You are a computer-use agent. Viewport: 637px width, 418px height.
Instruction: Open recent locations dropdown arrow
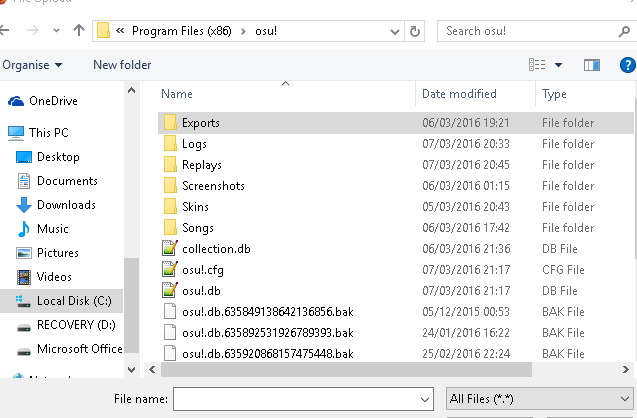tap(56, 30)
